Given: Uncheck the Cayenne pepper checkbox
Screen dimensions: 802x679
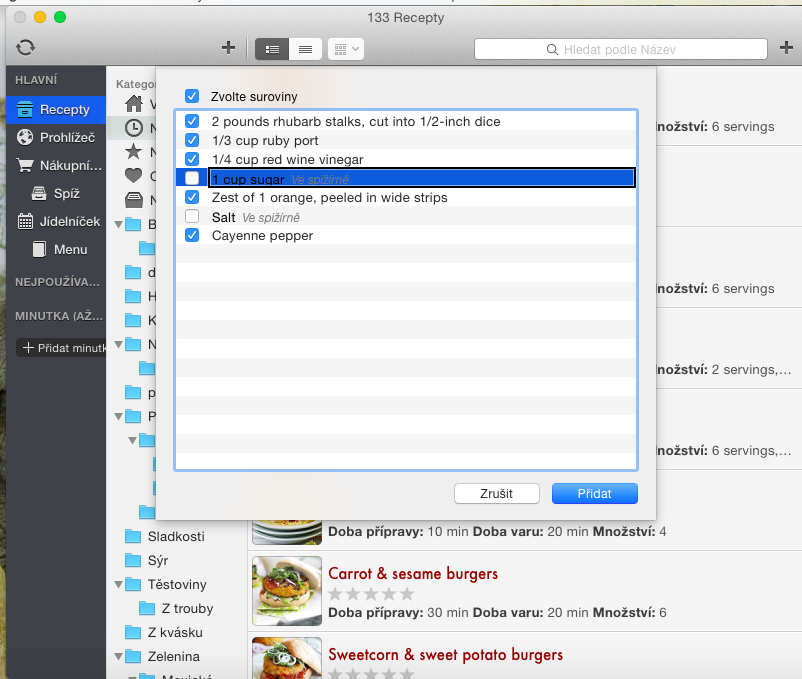Looking at the screenshot, I should point(192,236).
